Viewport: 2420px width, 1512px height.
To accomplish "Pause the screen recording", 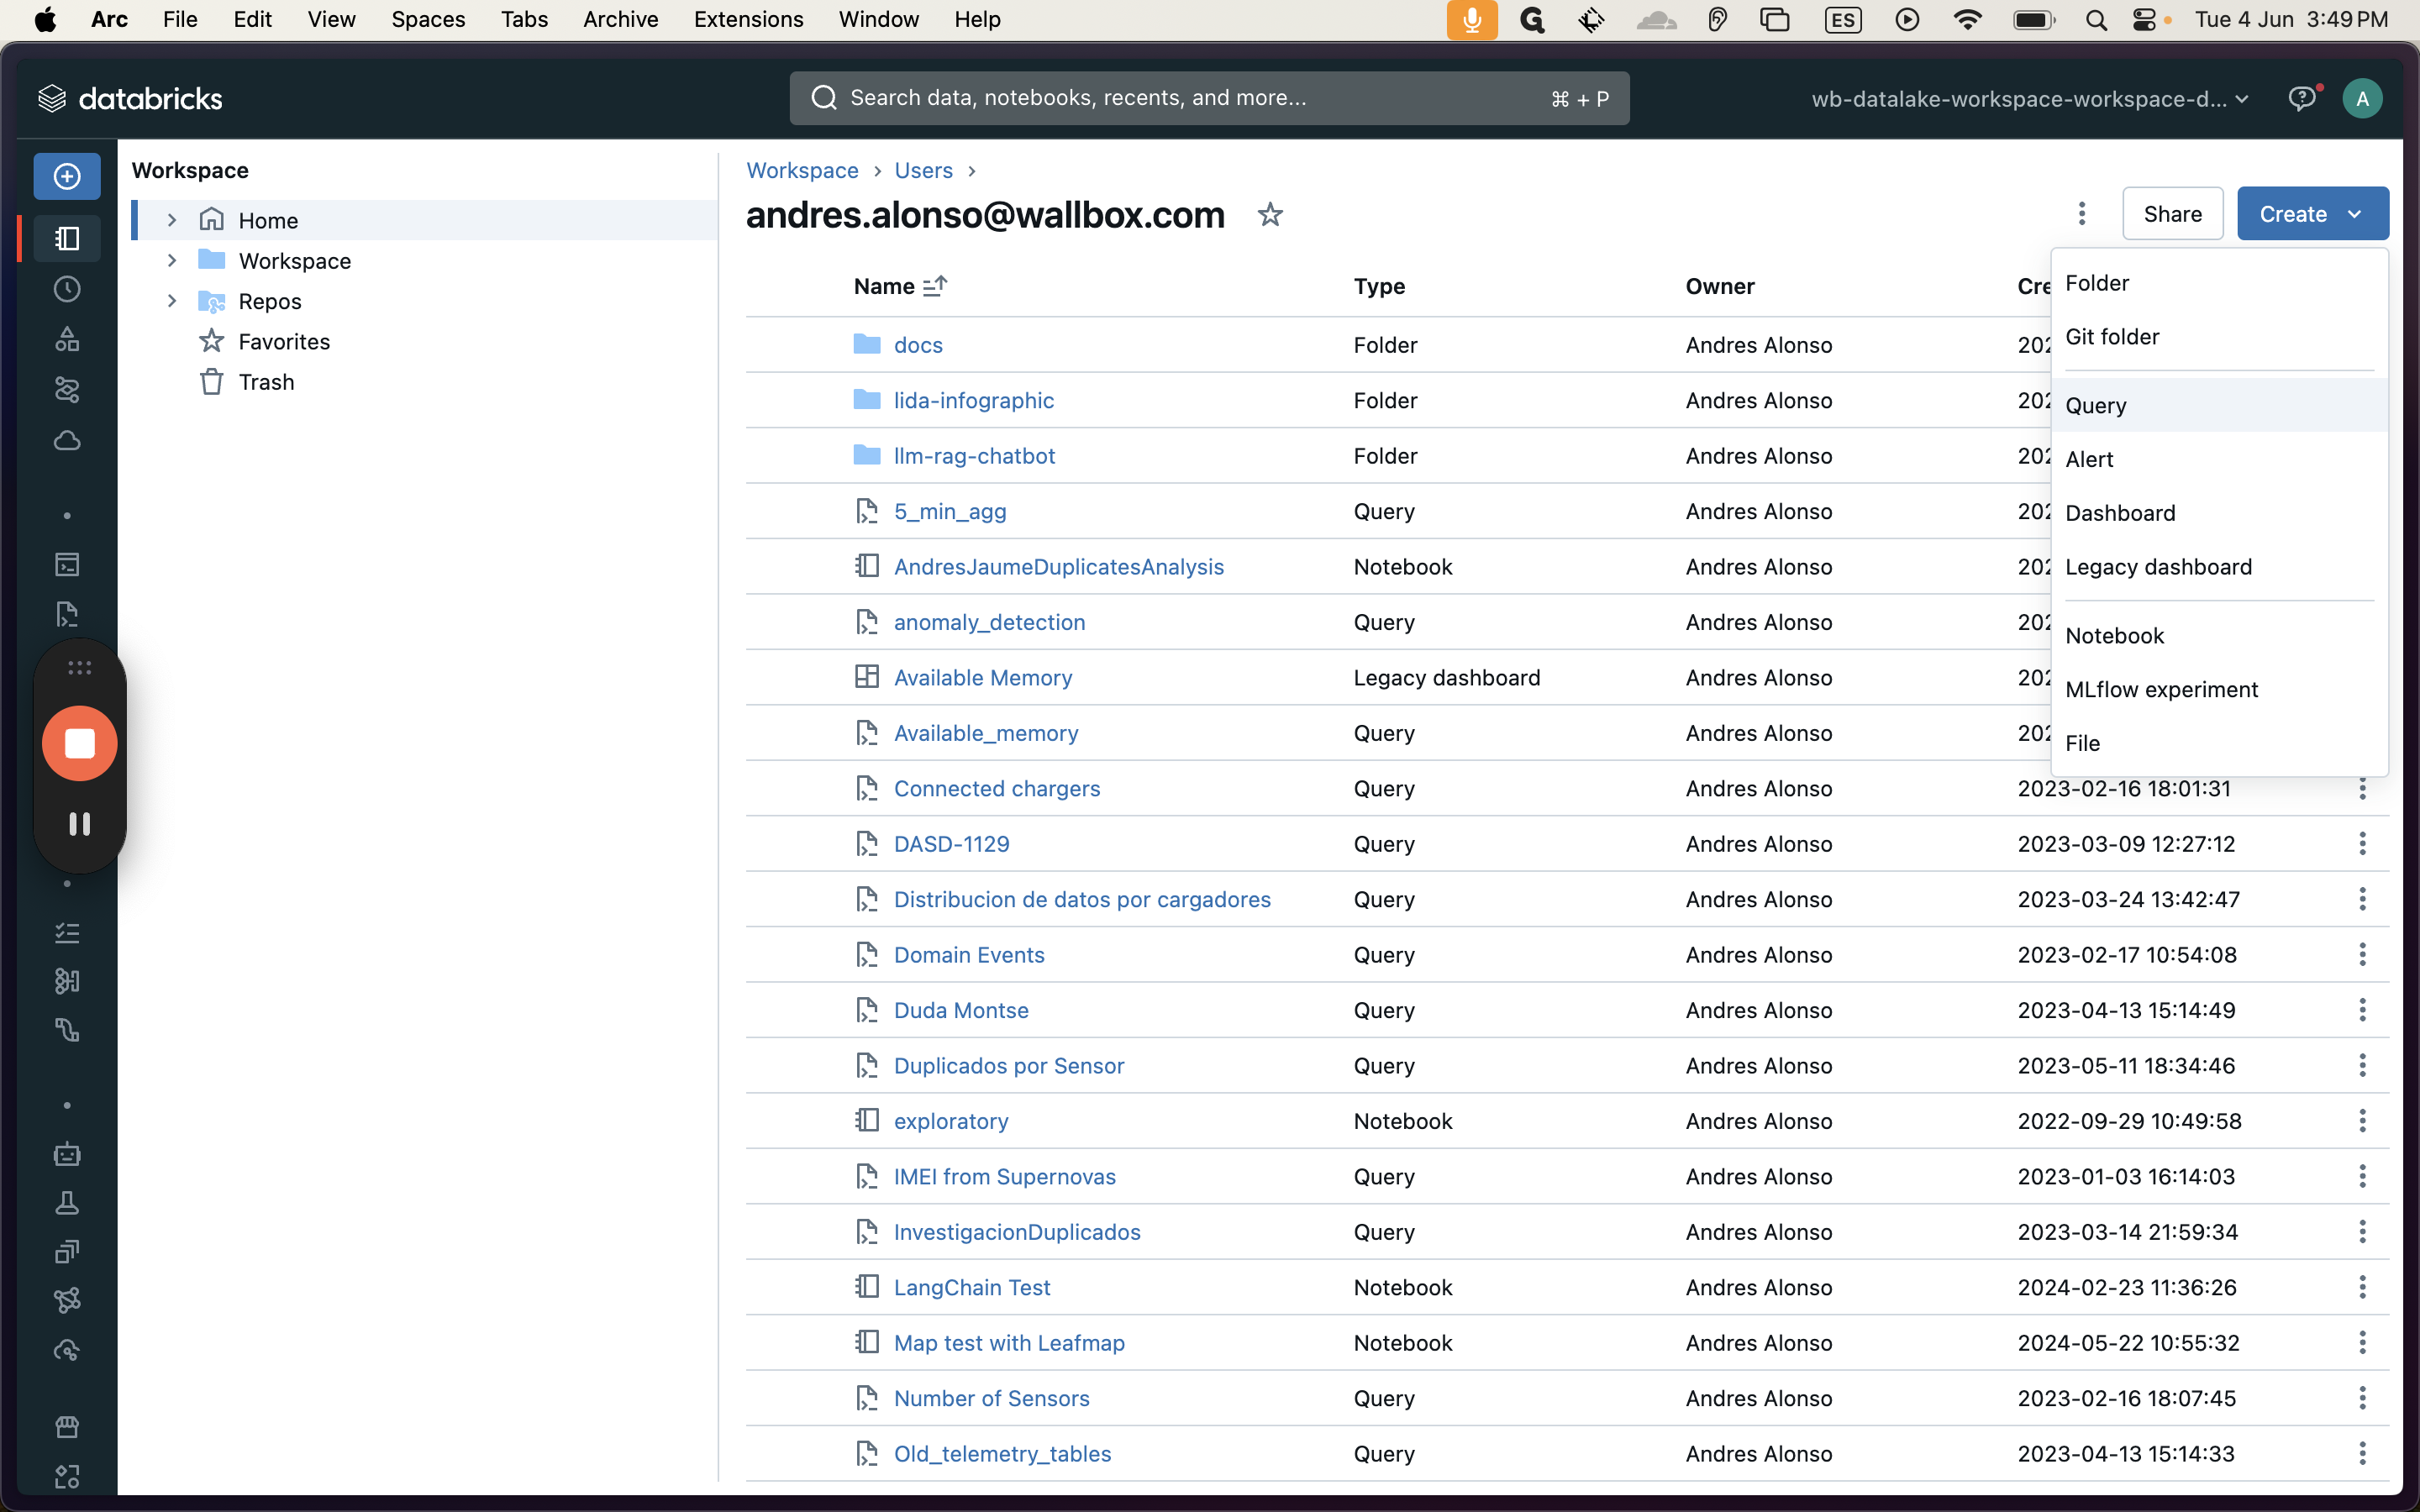I will point(80,823).
